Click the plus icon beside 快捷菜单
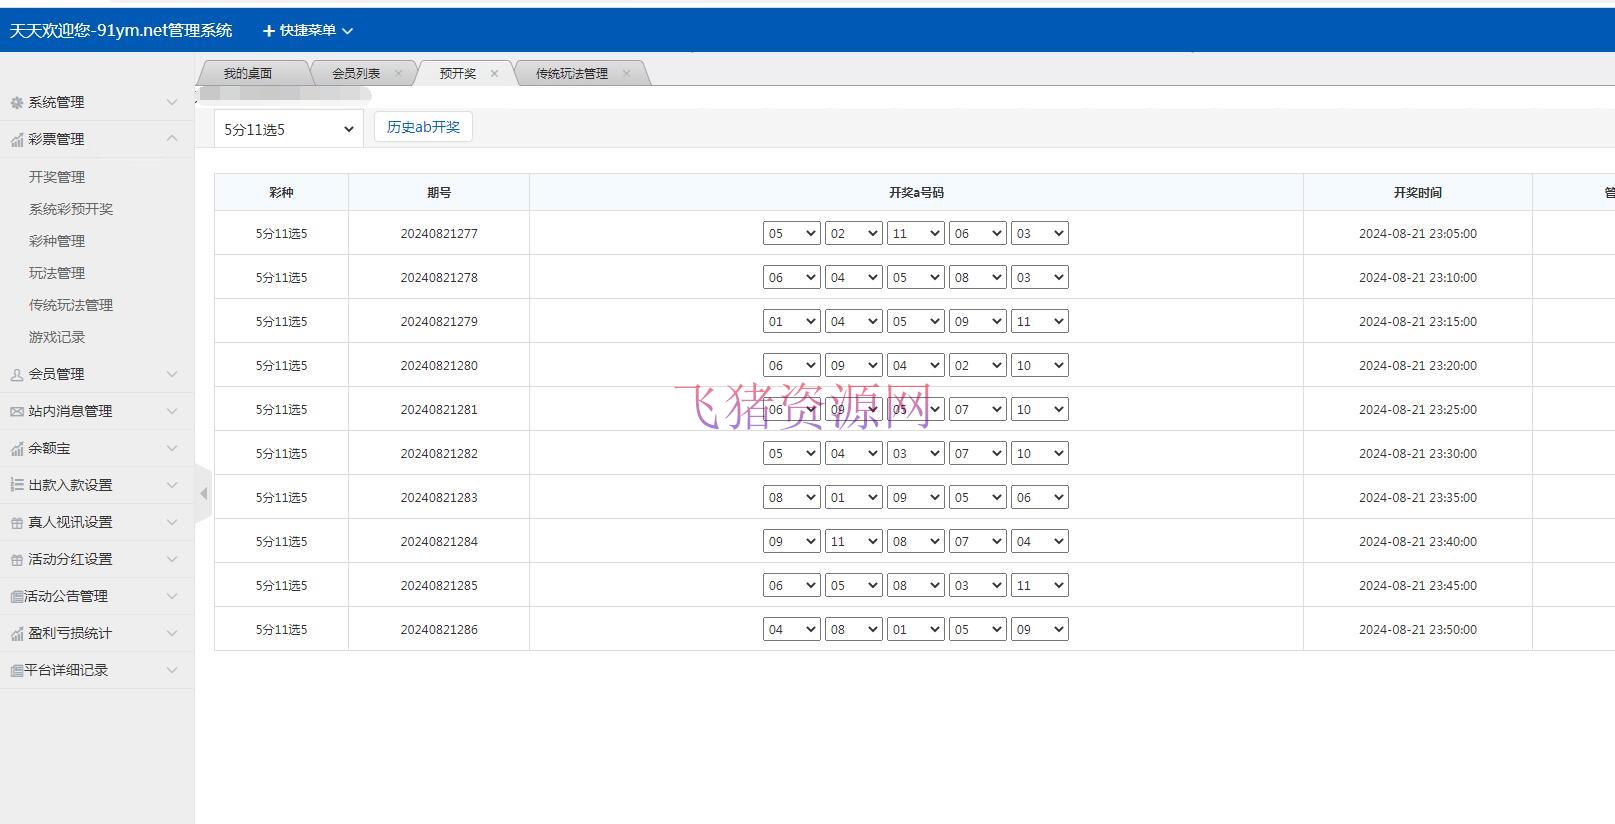Viewport: 1615px width, 824px height. (x=268, y=31)
